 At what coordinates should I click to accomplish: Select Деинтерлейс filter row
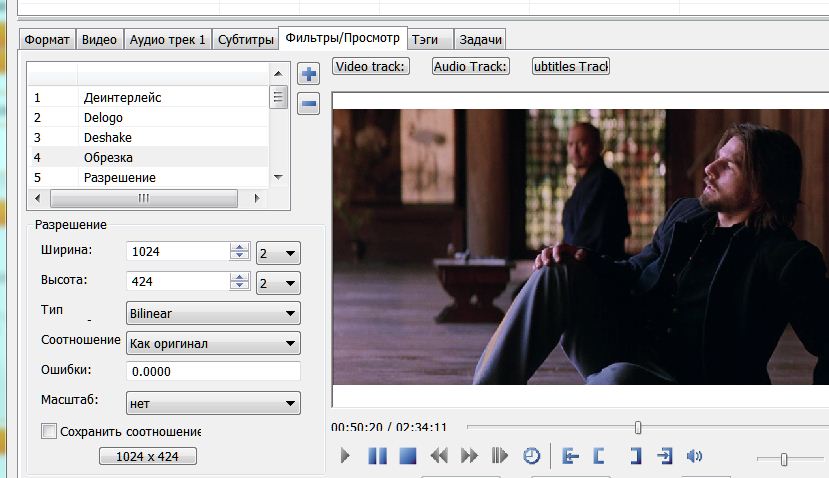tap(148, 97)
